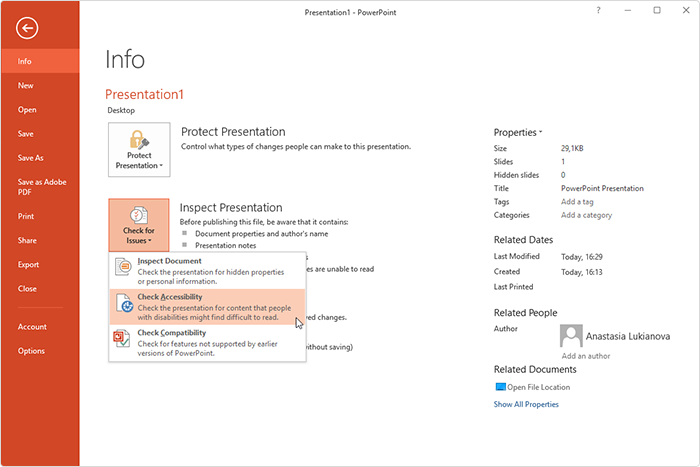
Task: Click the Inspect Document icon
Action: coord(123,267)
